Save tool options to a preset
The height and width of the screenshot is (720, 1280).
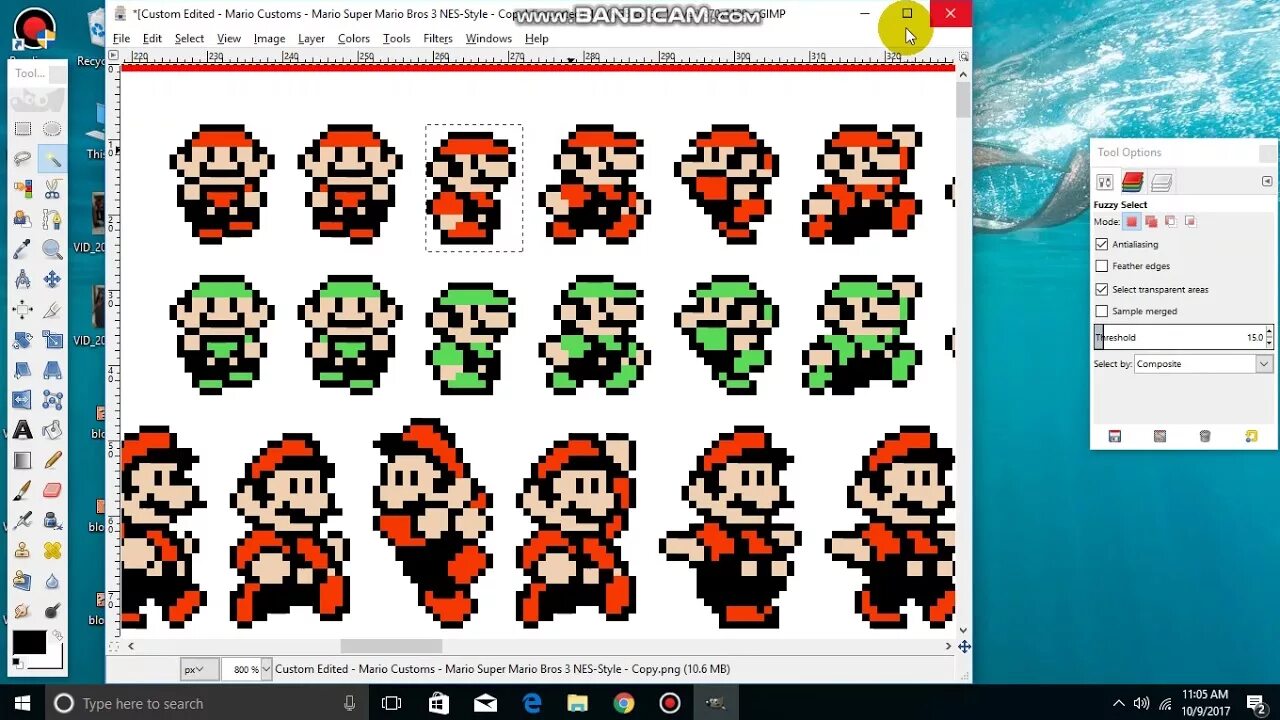tap(1114, 436)
